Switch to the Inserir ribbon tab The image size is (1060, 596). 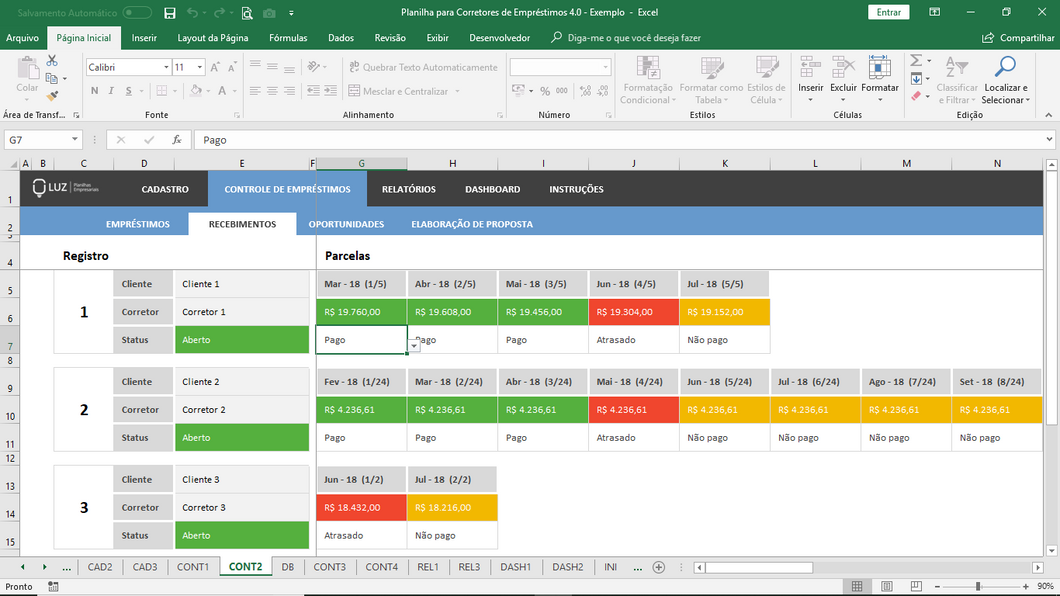point(144,38)
